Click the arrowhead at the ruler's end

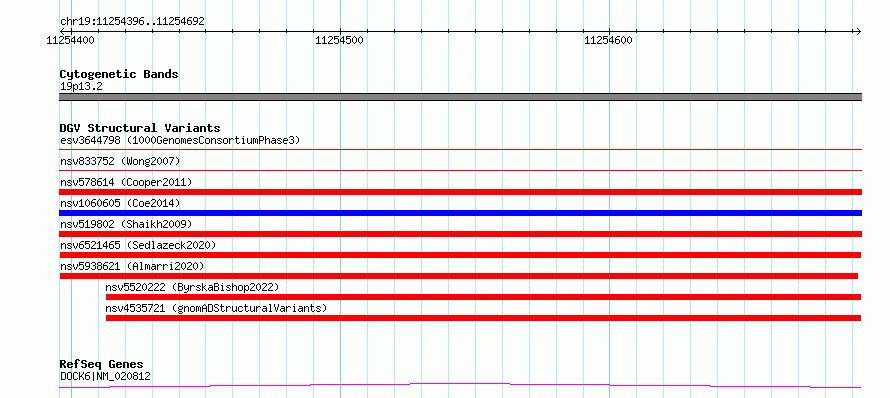858,32
